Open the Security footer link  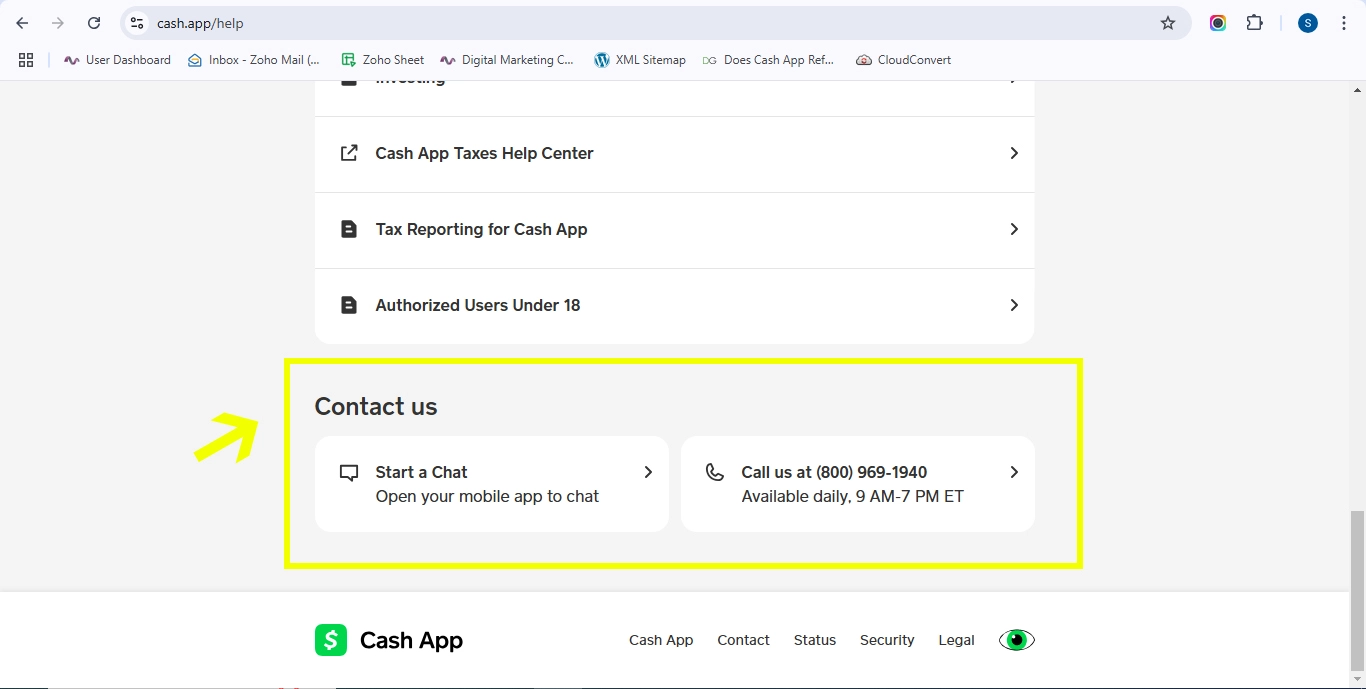click(x=887, y=640)
